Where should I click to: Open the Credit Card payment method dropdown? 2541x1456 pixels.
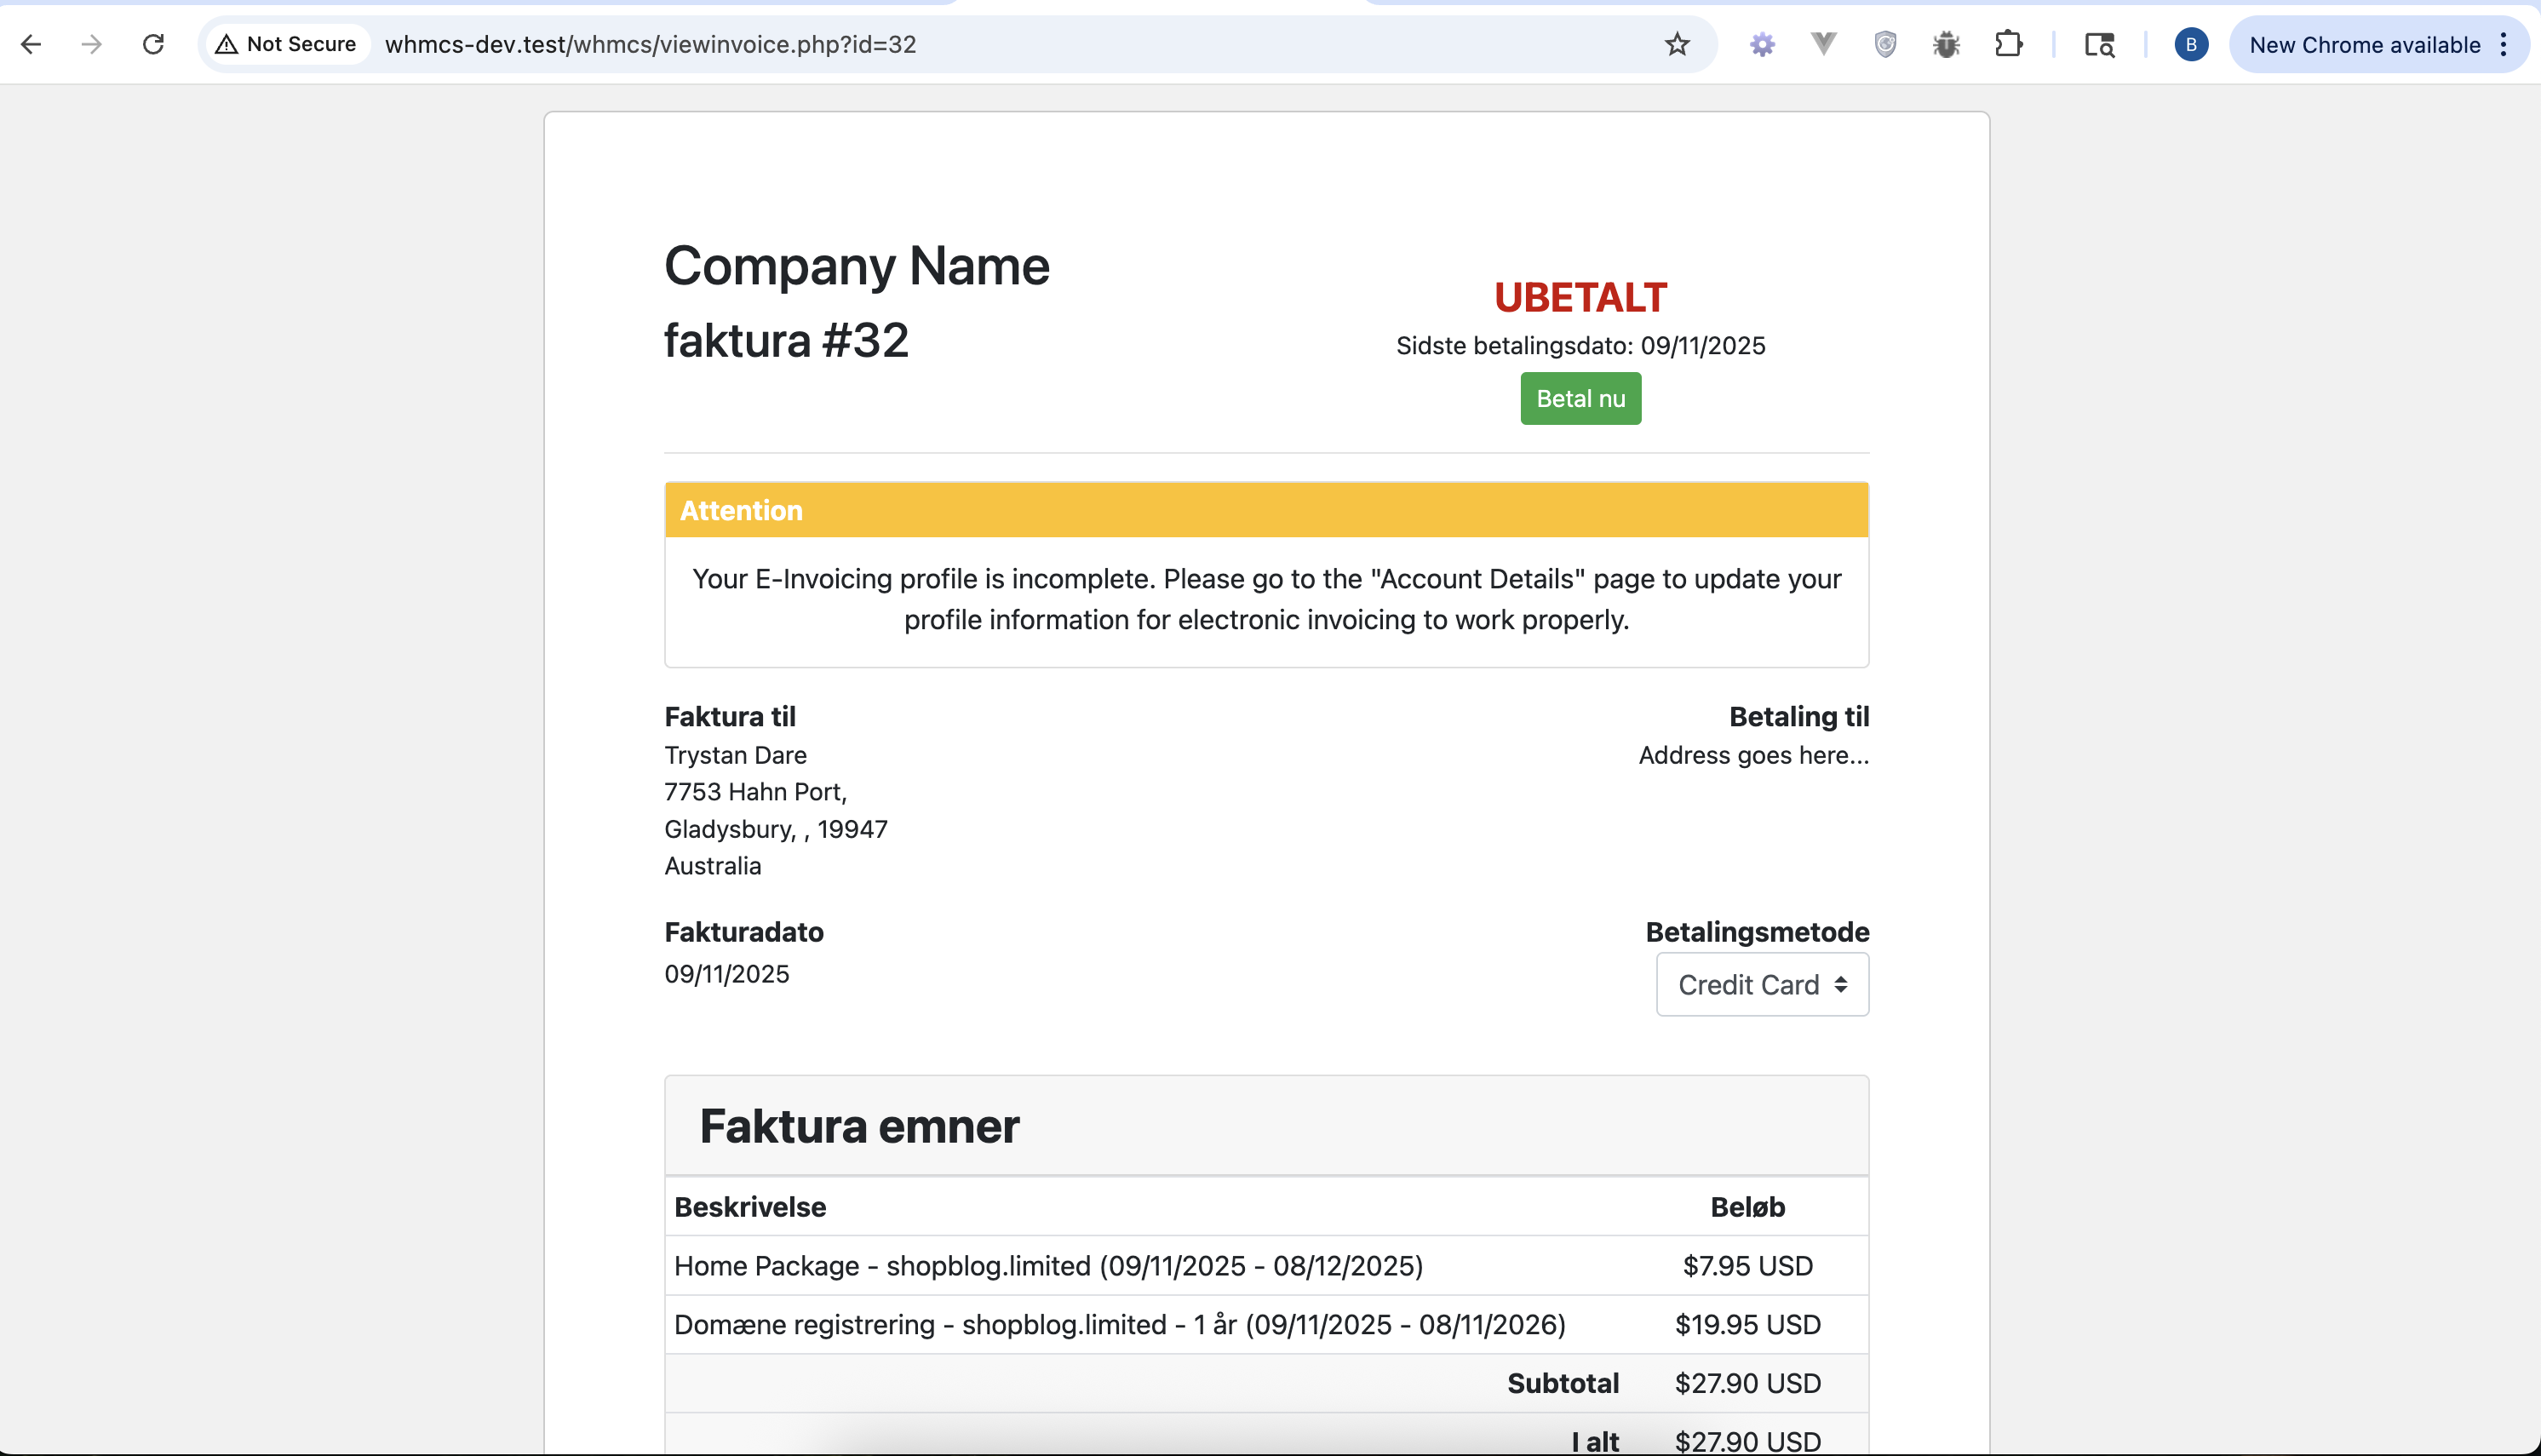1748,985
